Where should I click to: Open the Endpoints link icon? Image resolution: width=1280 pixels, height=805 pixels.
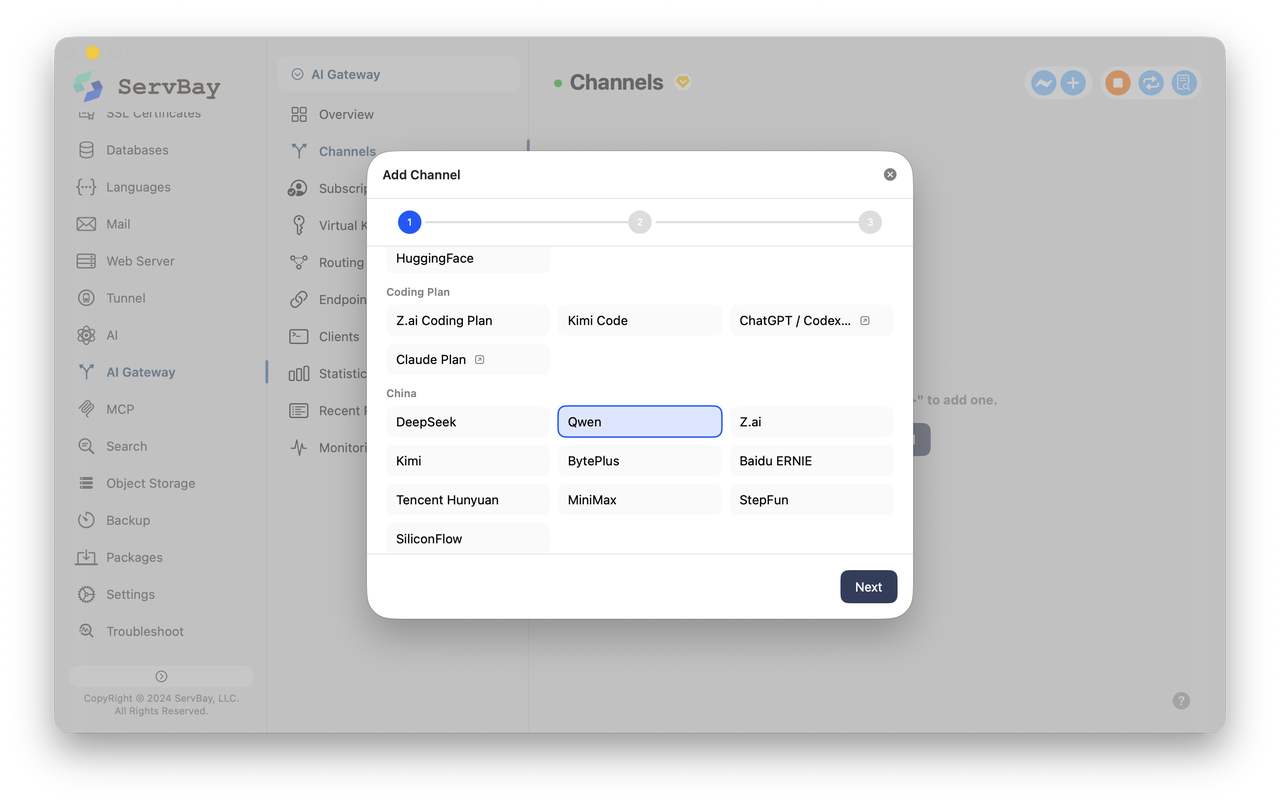point(299,299)
